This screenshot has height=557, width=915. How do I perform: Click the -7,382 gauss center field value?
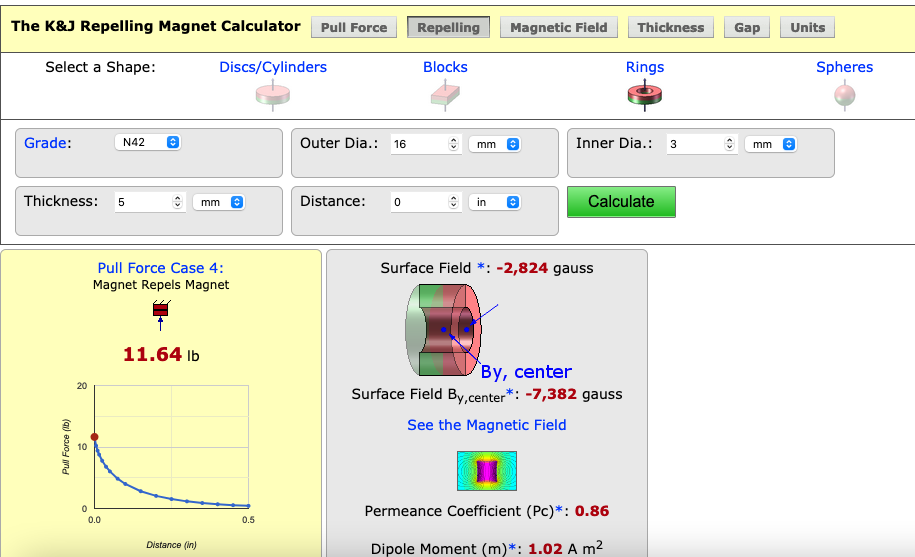point(551,394)
